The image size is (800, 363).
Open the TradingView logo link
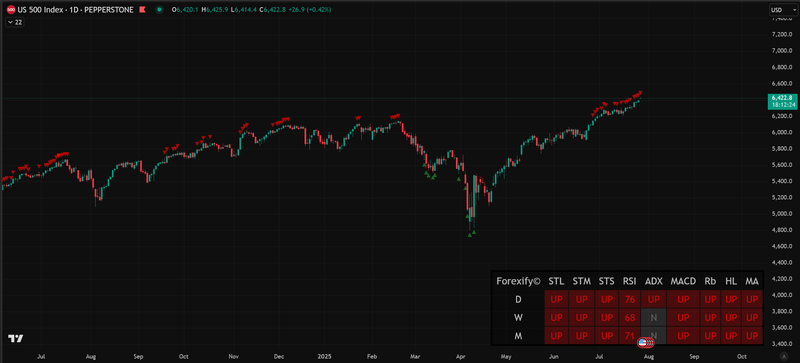(16, 338)
